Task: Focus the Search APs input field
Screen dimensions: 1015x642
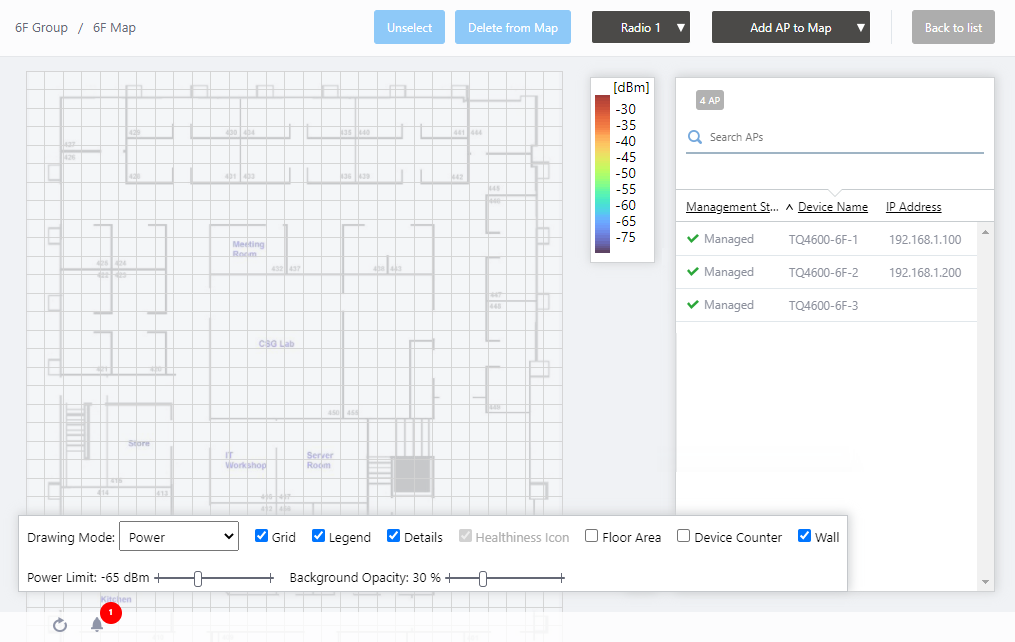Action: (x=840, y=137)
